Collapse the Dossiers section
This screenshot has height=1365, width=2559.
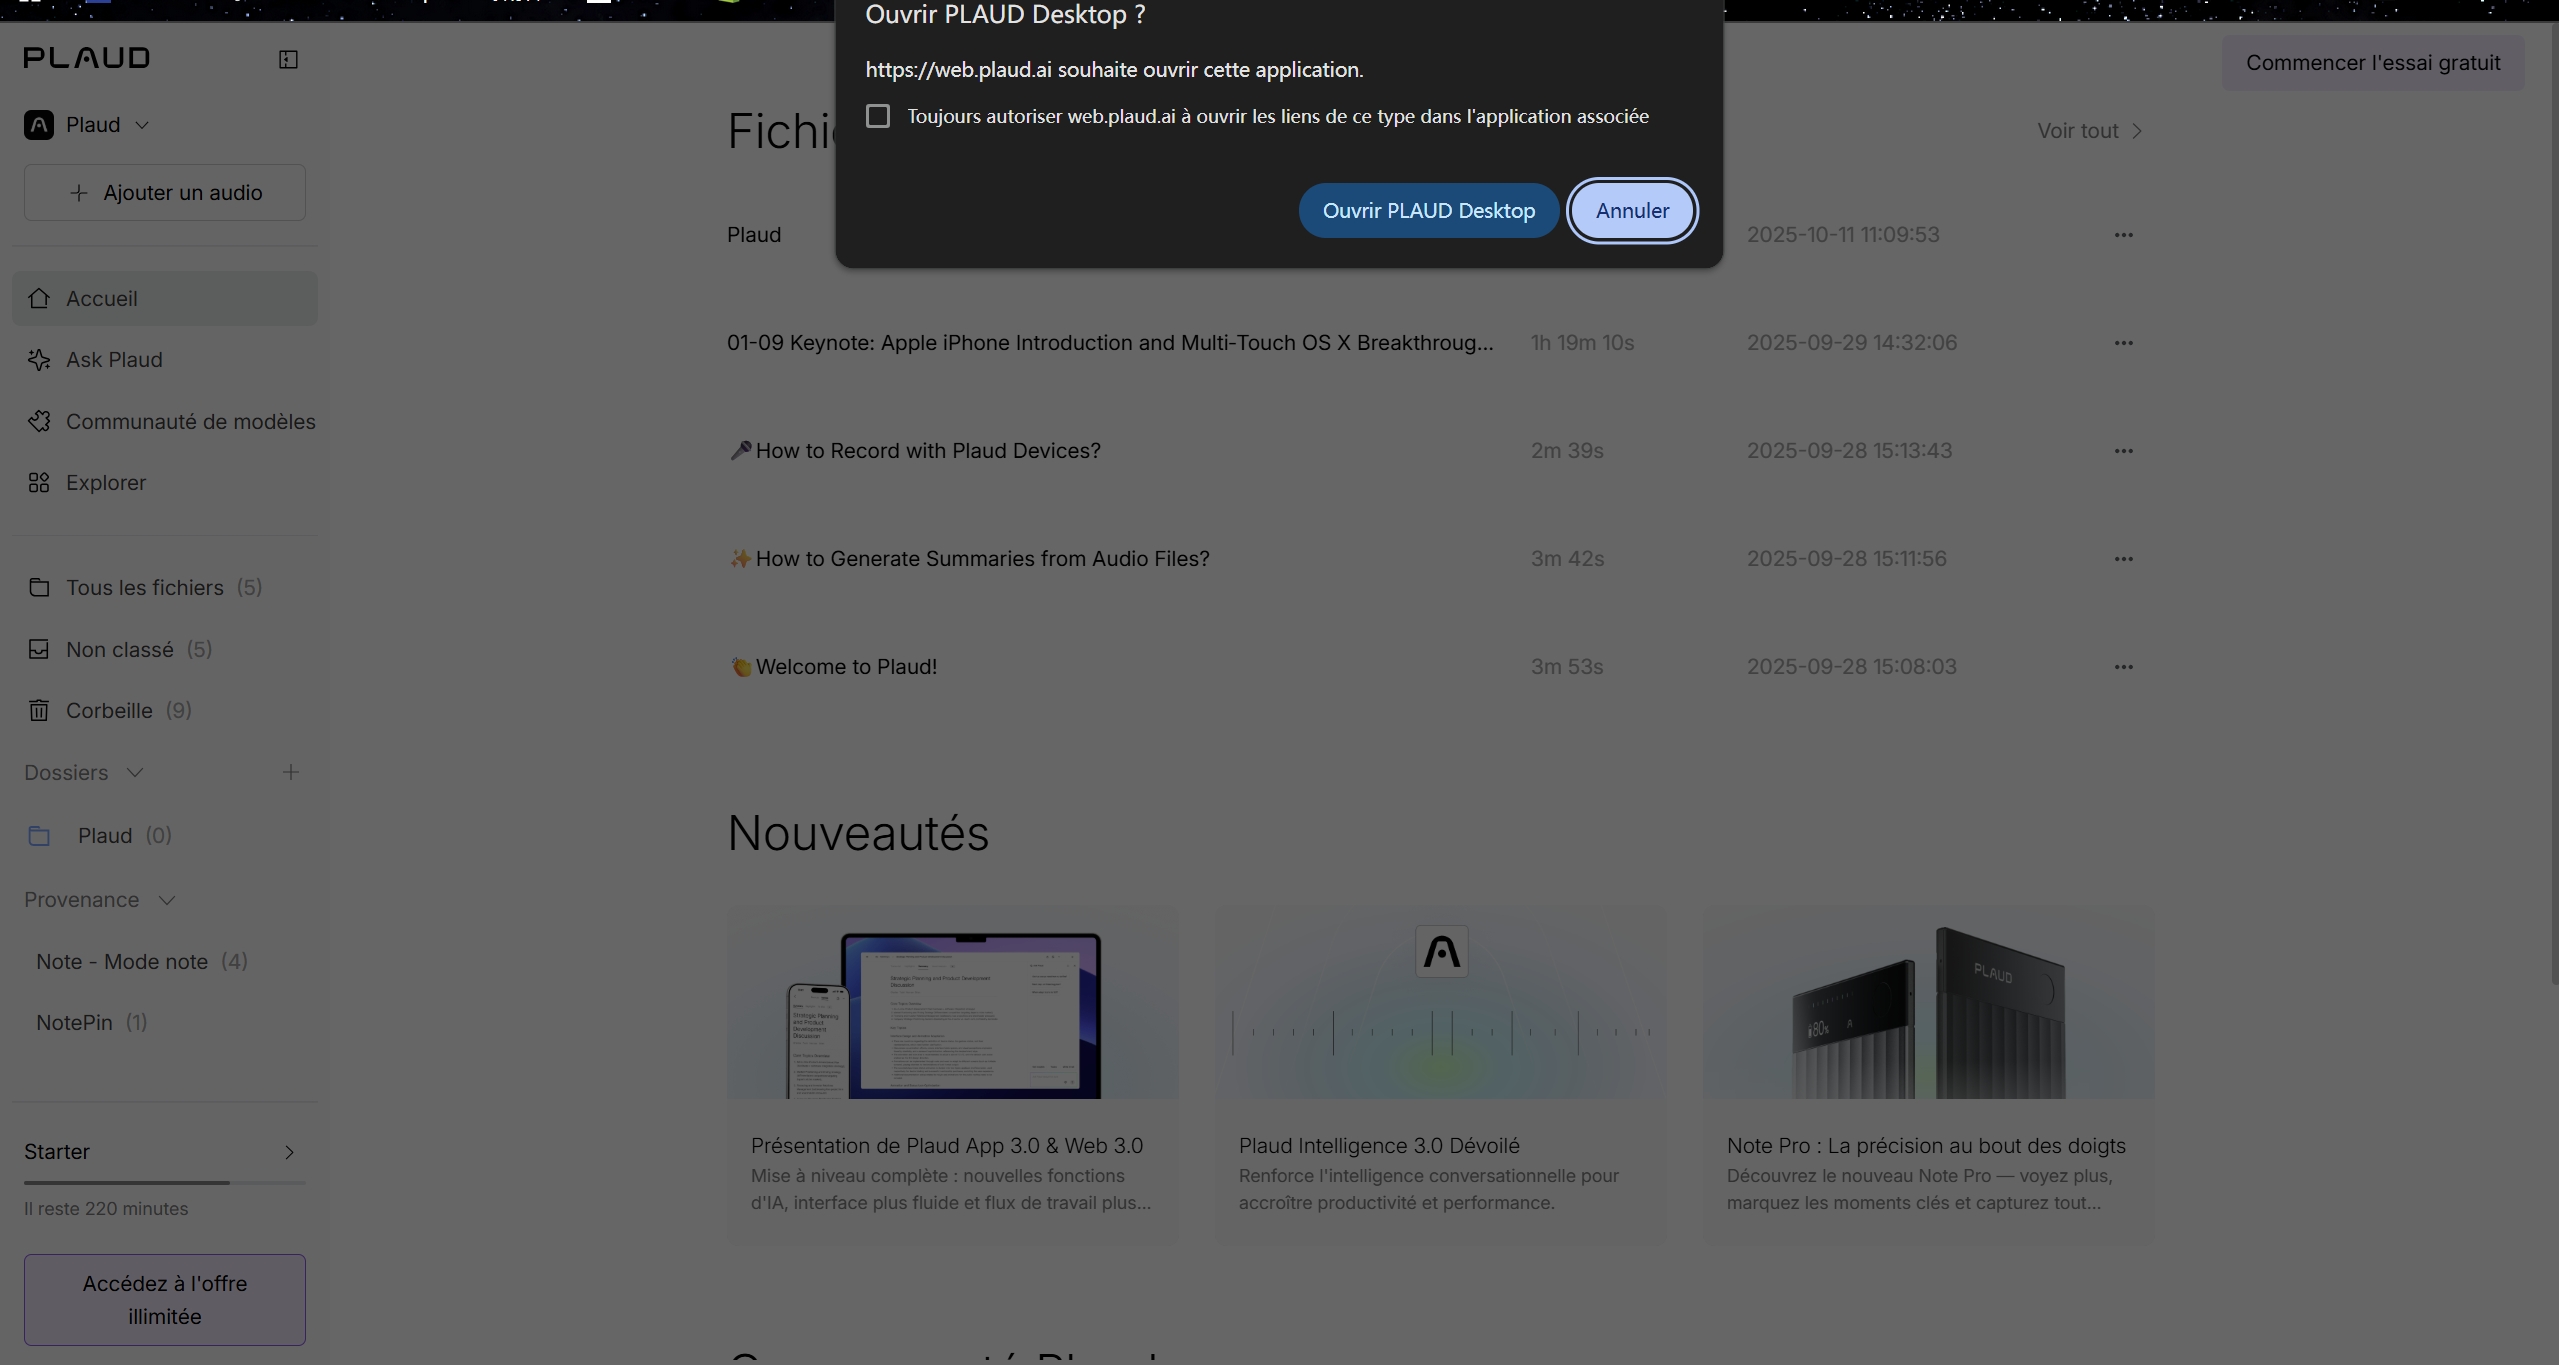(x=135, y=773)
